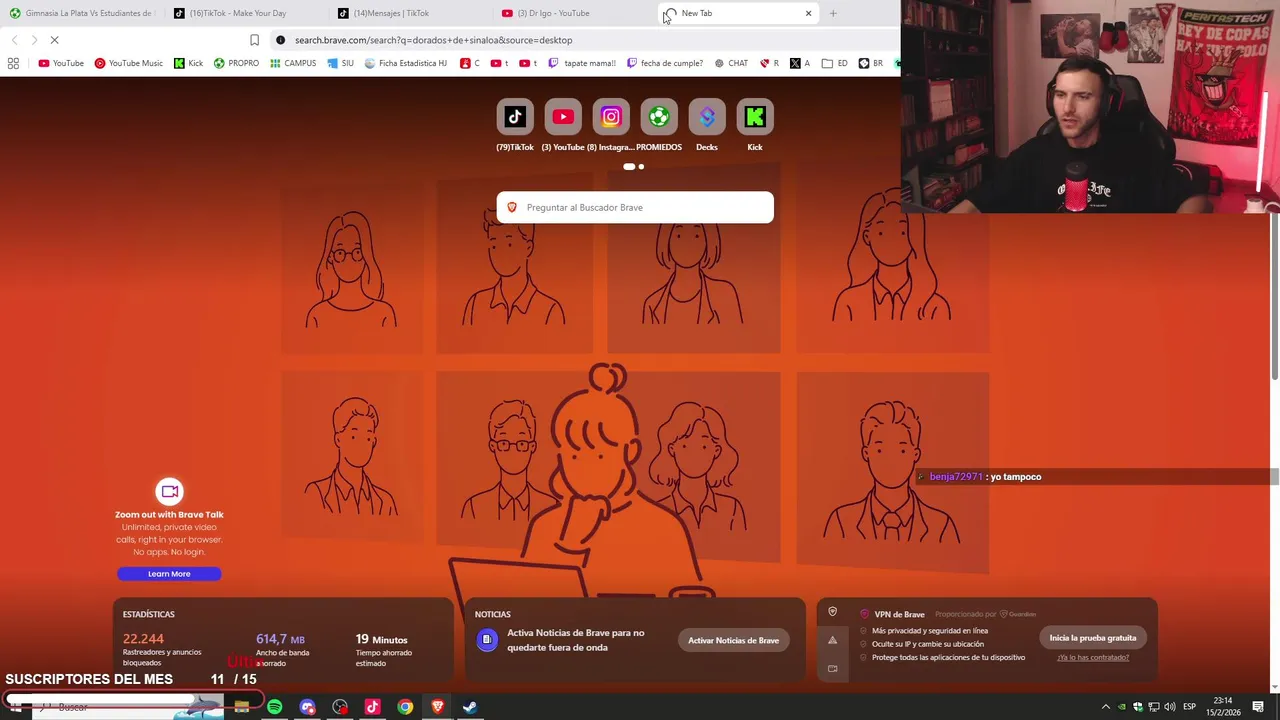
Task: Open the ED bookmarks folder
Action: coord(835,63)
